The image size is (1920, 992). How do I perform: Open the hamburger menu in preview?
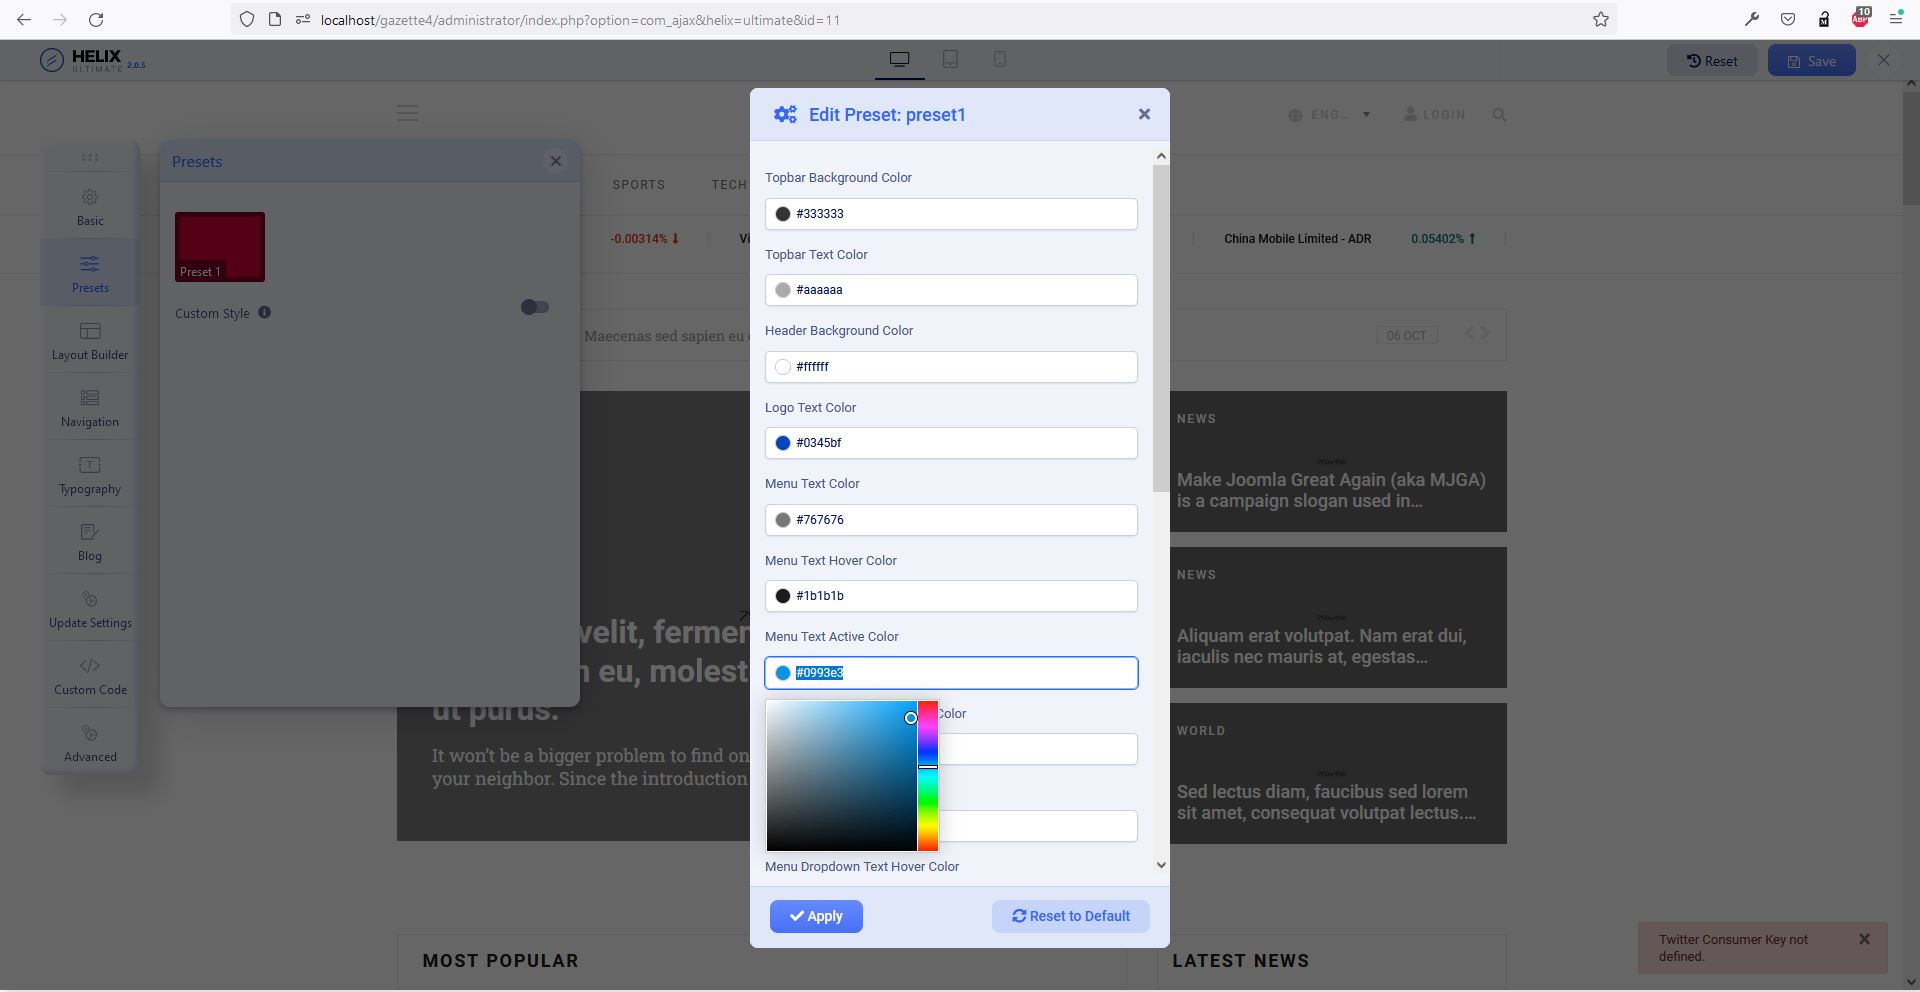(407, 114)
